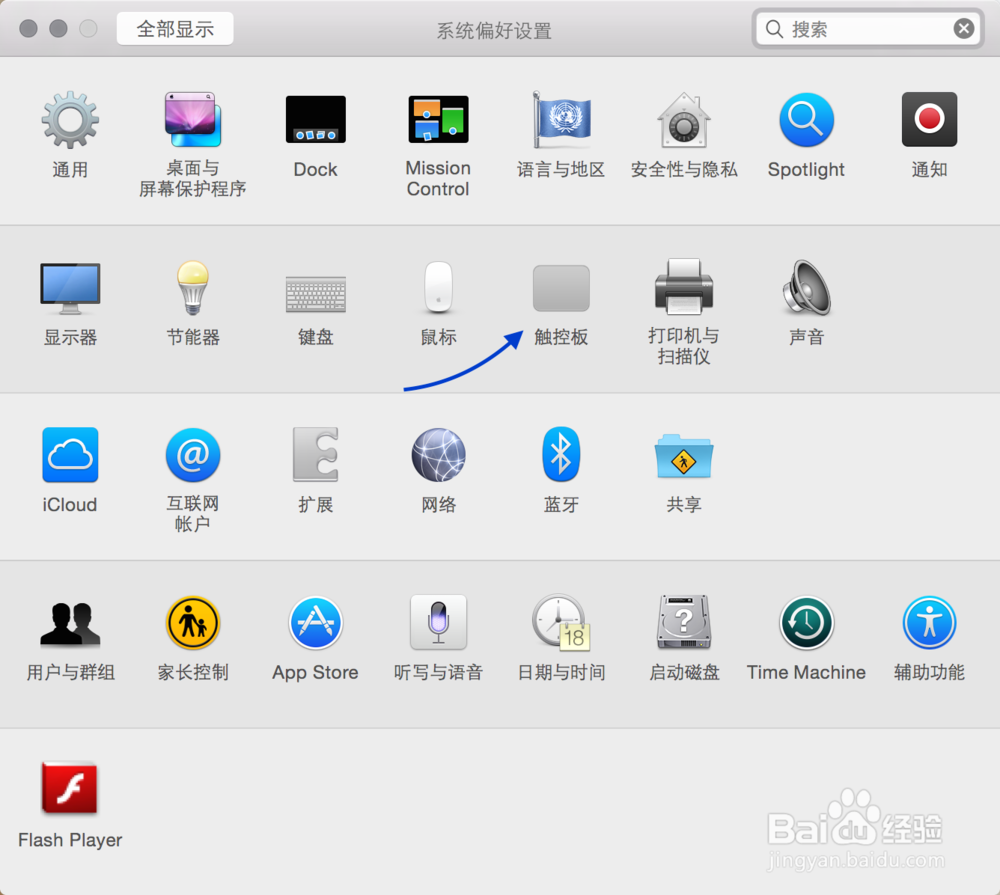This screenshot has width=1000, height=895.
Task: Open 键盘 (Keyboard) settings
Action: (315, 288)
